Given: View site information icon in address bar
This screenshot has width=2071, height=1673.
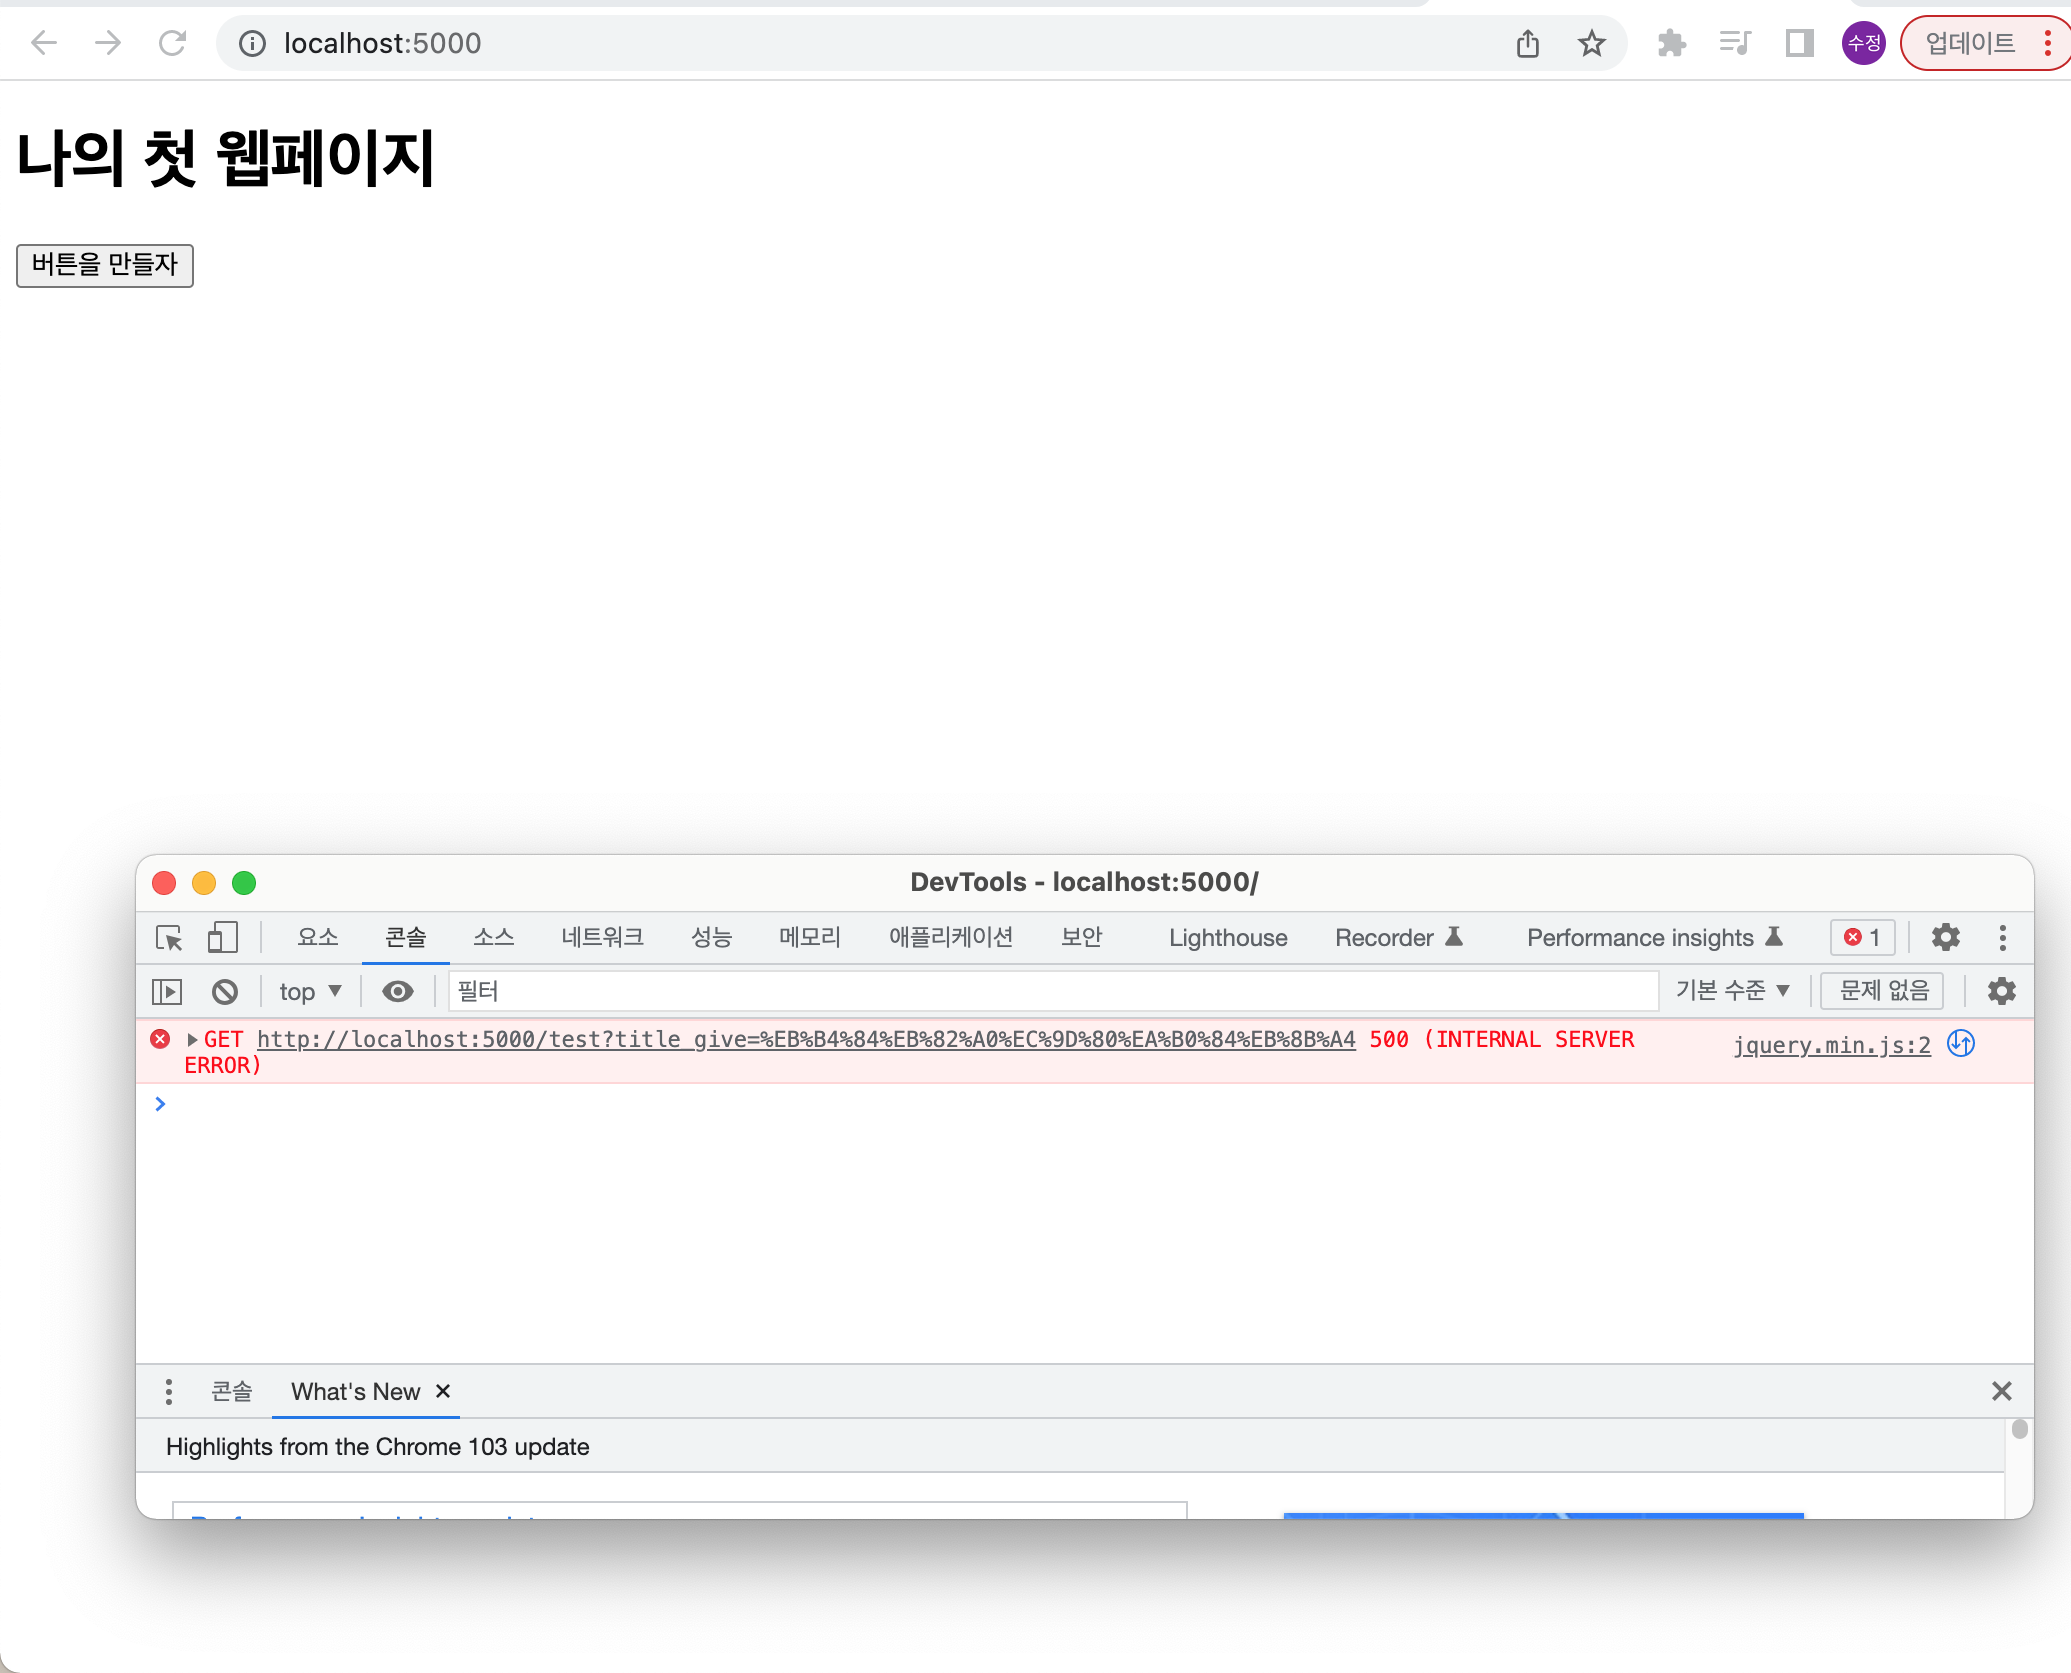Looking at the screenshot, I should pyautogui.click(x=252, y=43).
